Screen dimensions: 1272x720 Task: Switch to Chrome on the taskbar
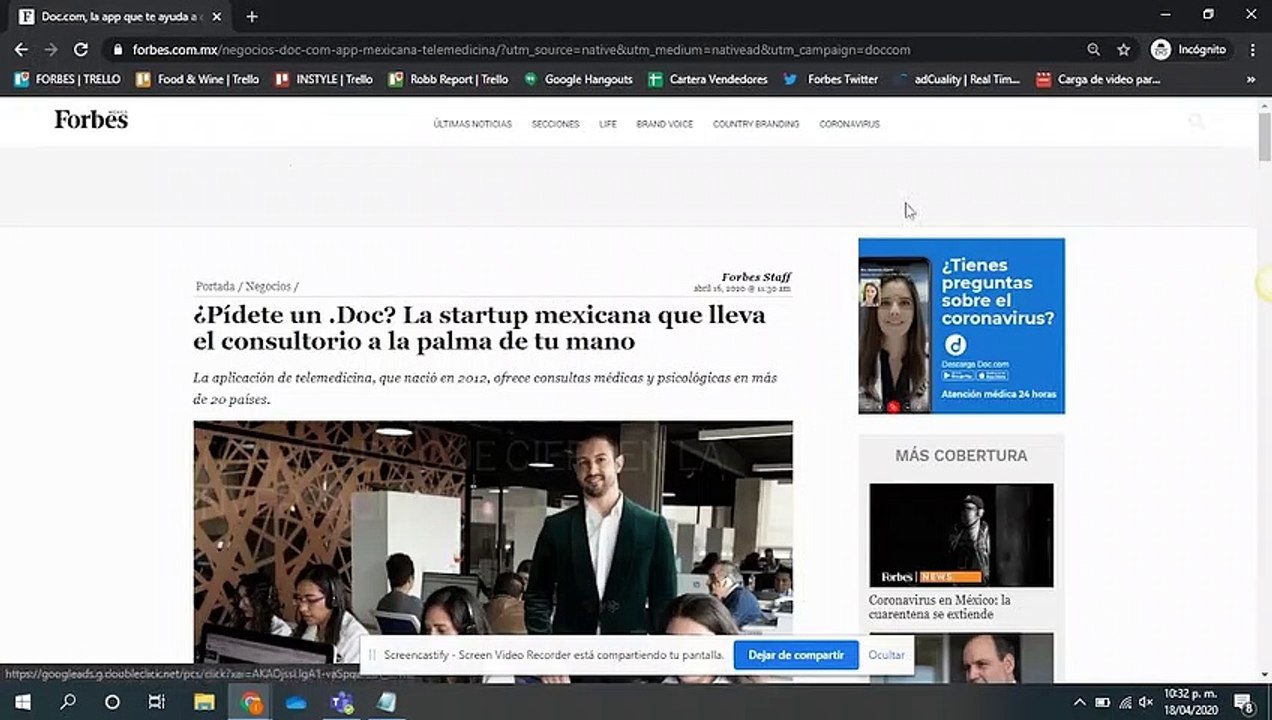(x=251, y=702)
